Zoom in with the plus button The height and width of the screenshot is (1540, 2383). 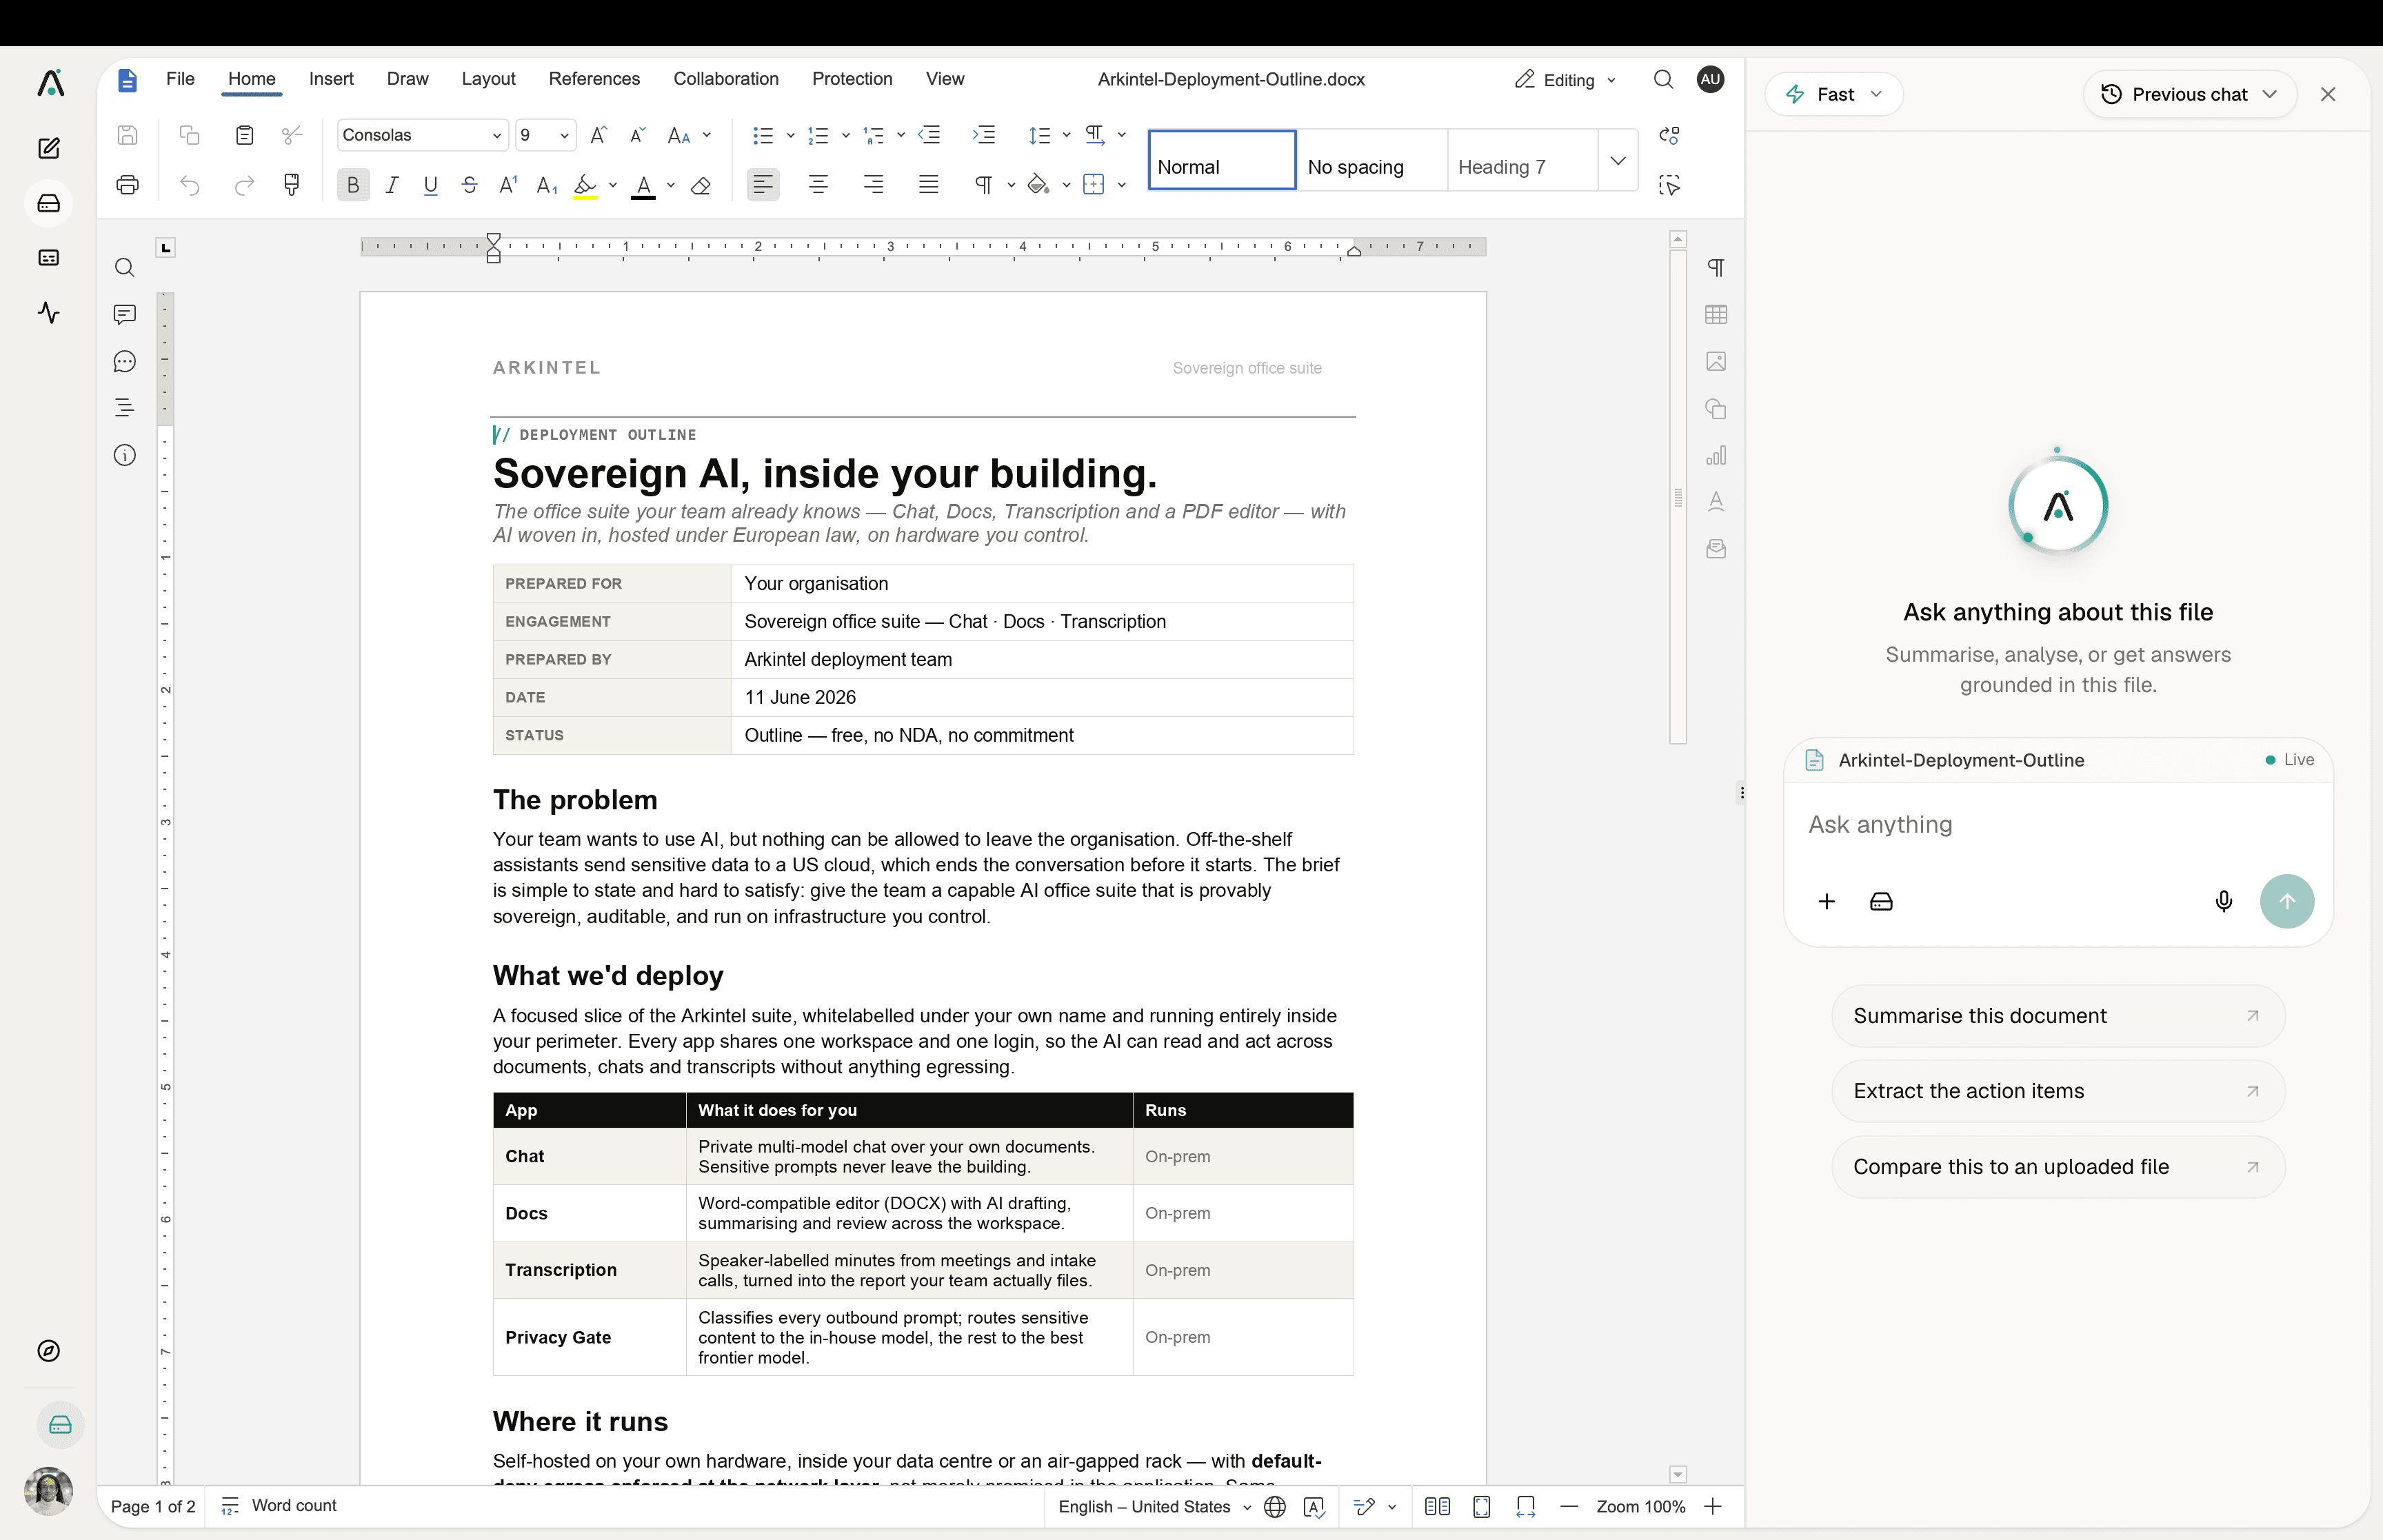click(x=1713, y=1507)
